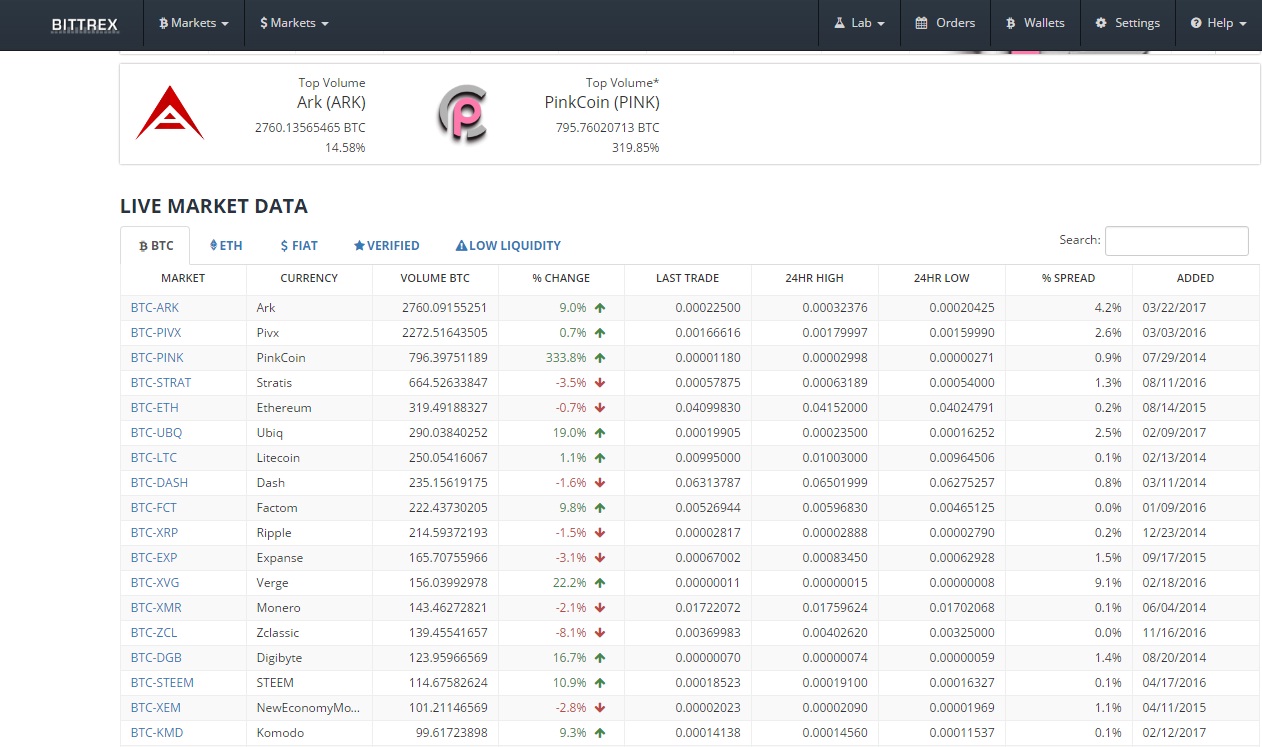Screen dimensions: 1262x747
Task: Click the 333.8% change value
Action: [x=567, y=358]
